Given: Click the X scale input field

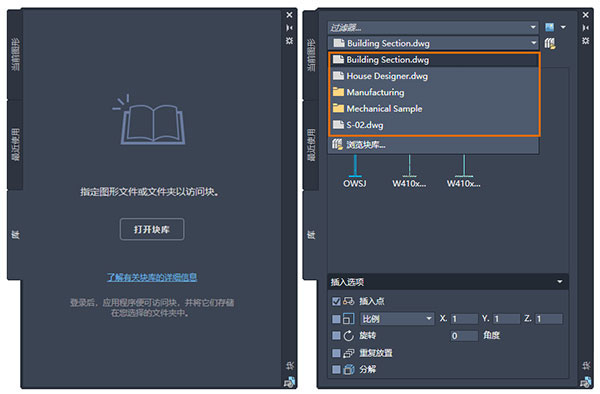Looking at the screenshot, I should (x=464, y=319).
